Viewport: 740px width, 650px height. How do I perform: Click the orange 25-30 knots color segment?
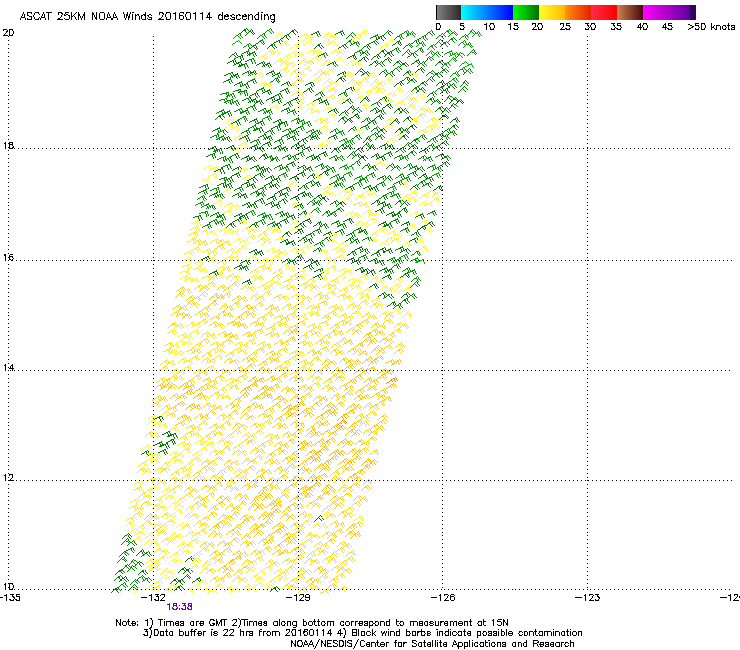(578, 12)
